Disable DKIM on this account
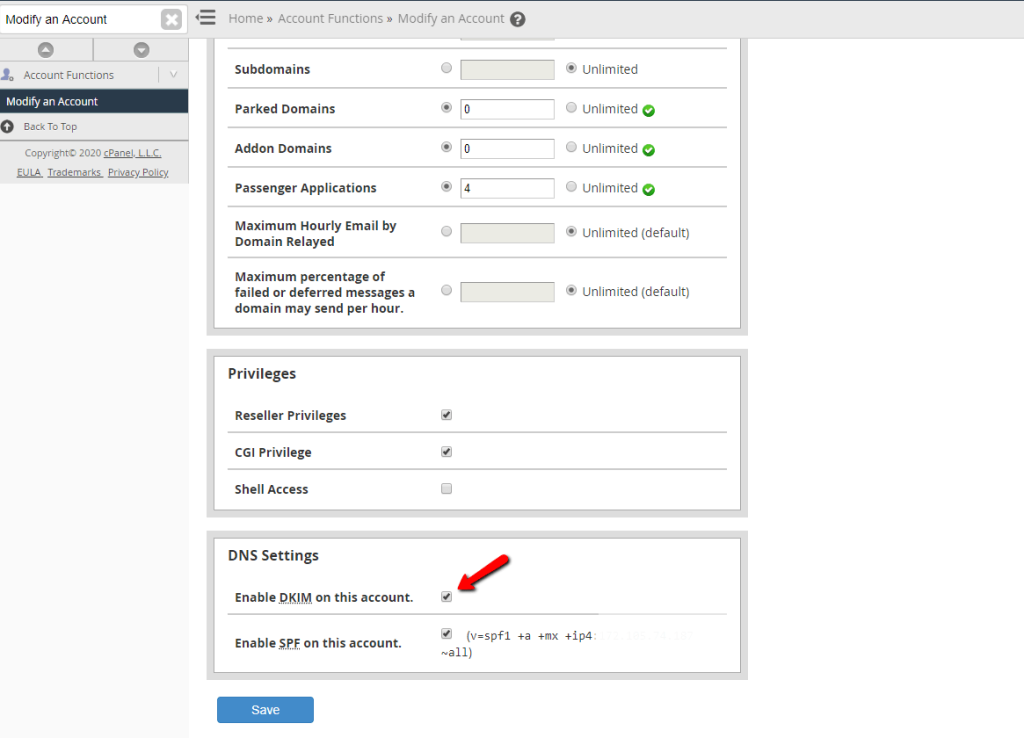 click(x=446, y=596)
